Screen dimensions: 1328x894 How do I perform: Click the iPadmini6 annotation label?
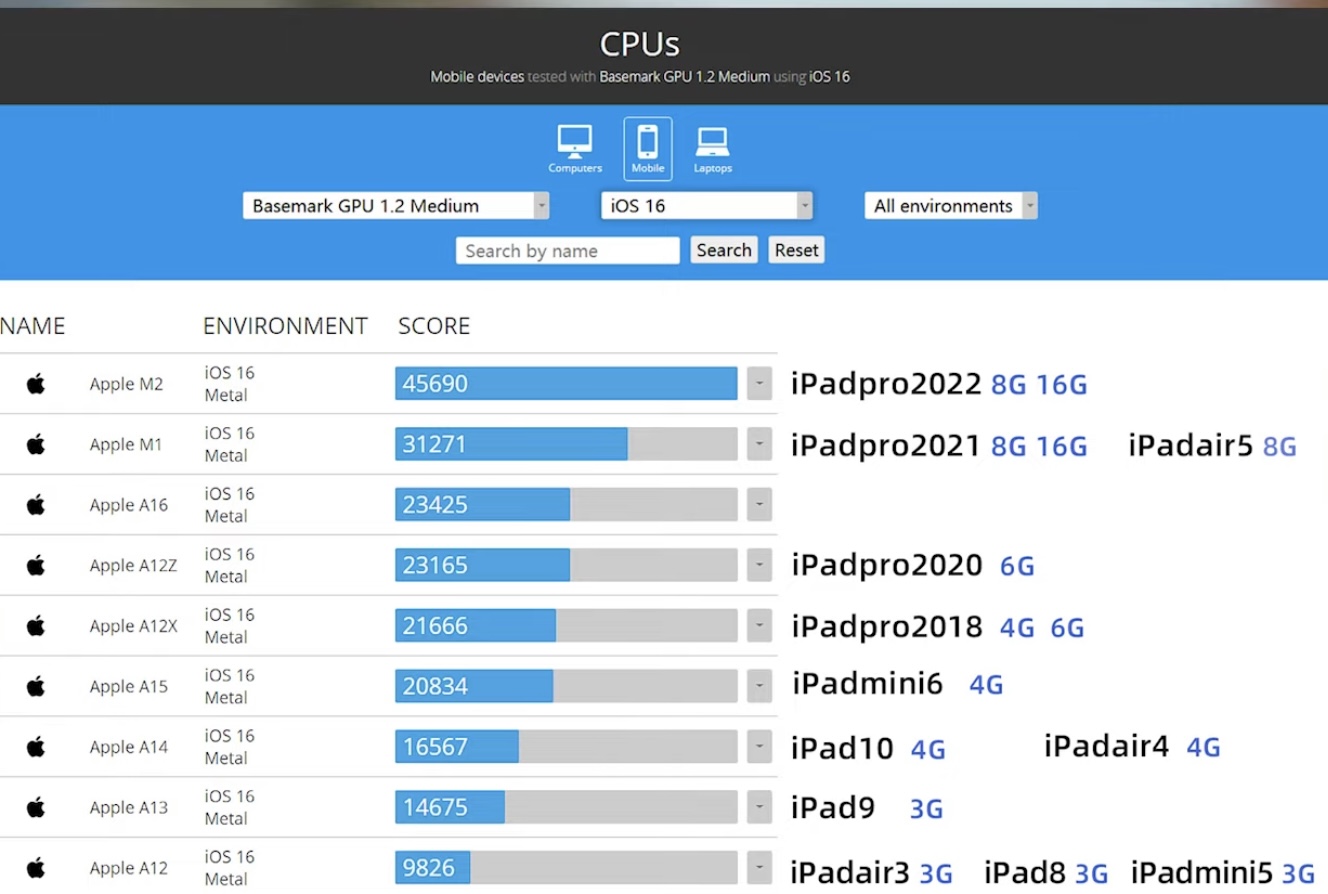click(x=867, y=684)
